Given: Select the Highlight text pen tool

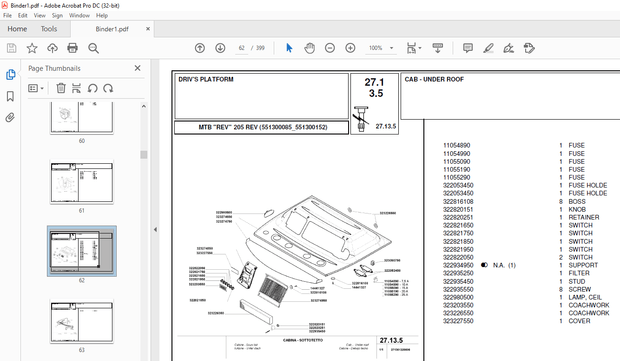Looking at the screenshot, I should (x=488, y=48).
